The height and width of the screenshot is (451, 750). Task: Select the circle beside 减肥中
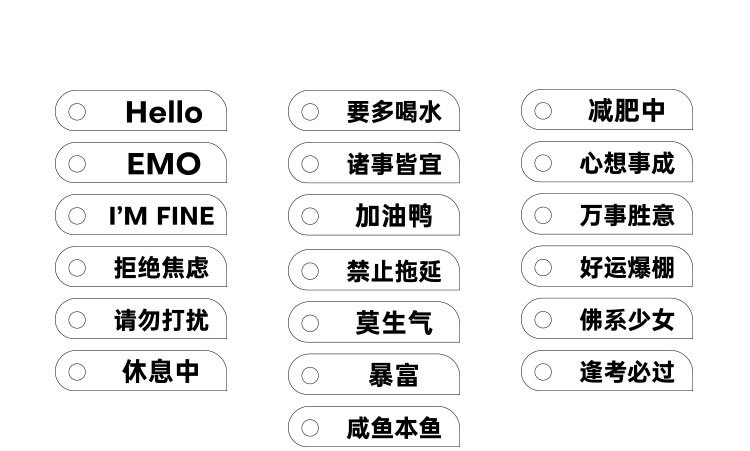click(x=543, y=110)
